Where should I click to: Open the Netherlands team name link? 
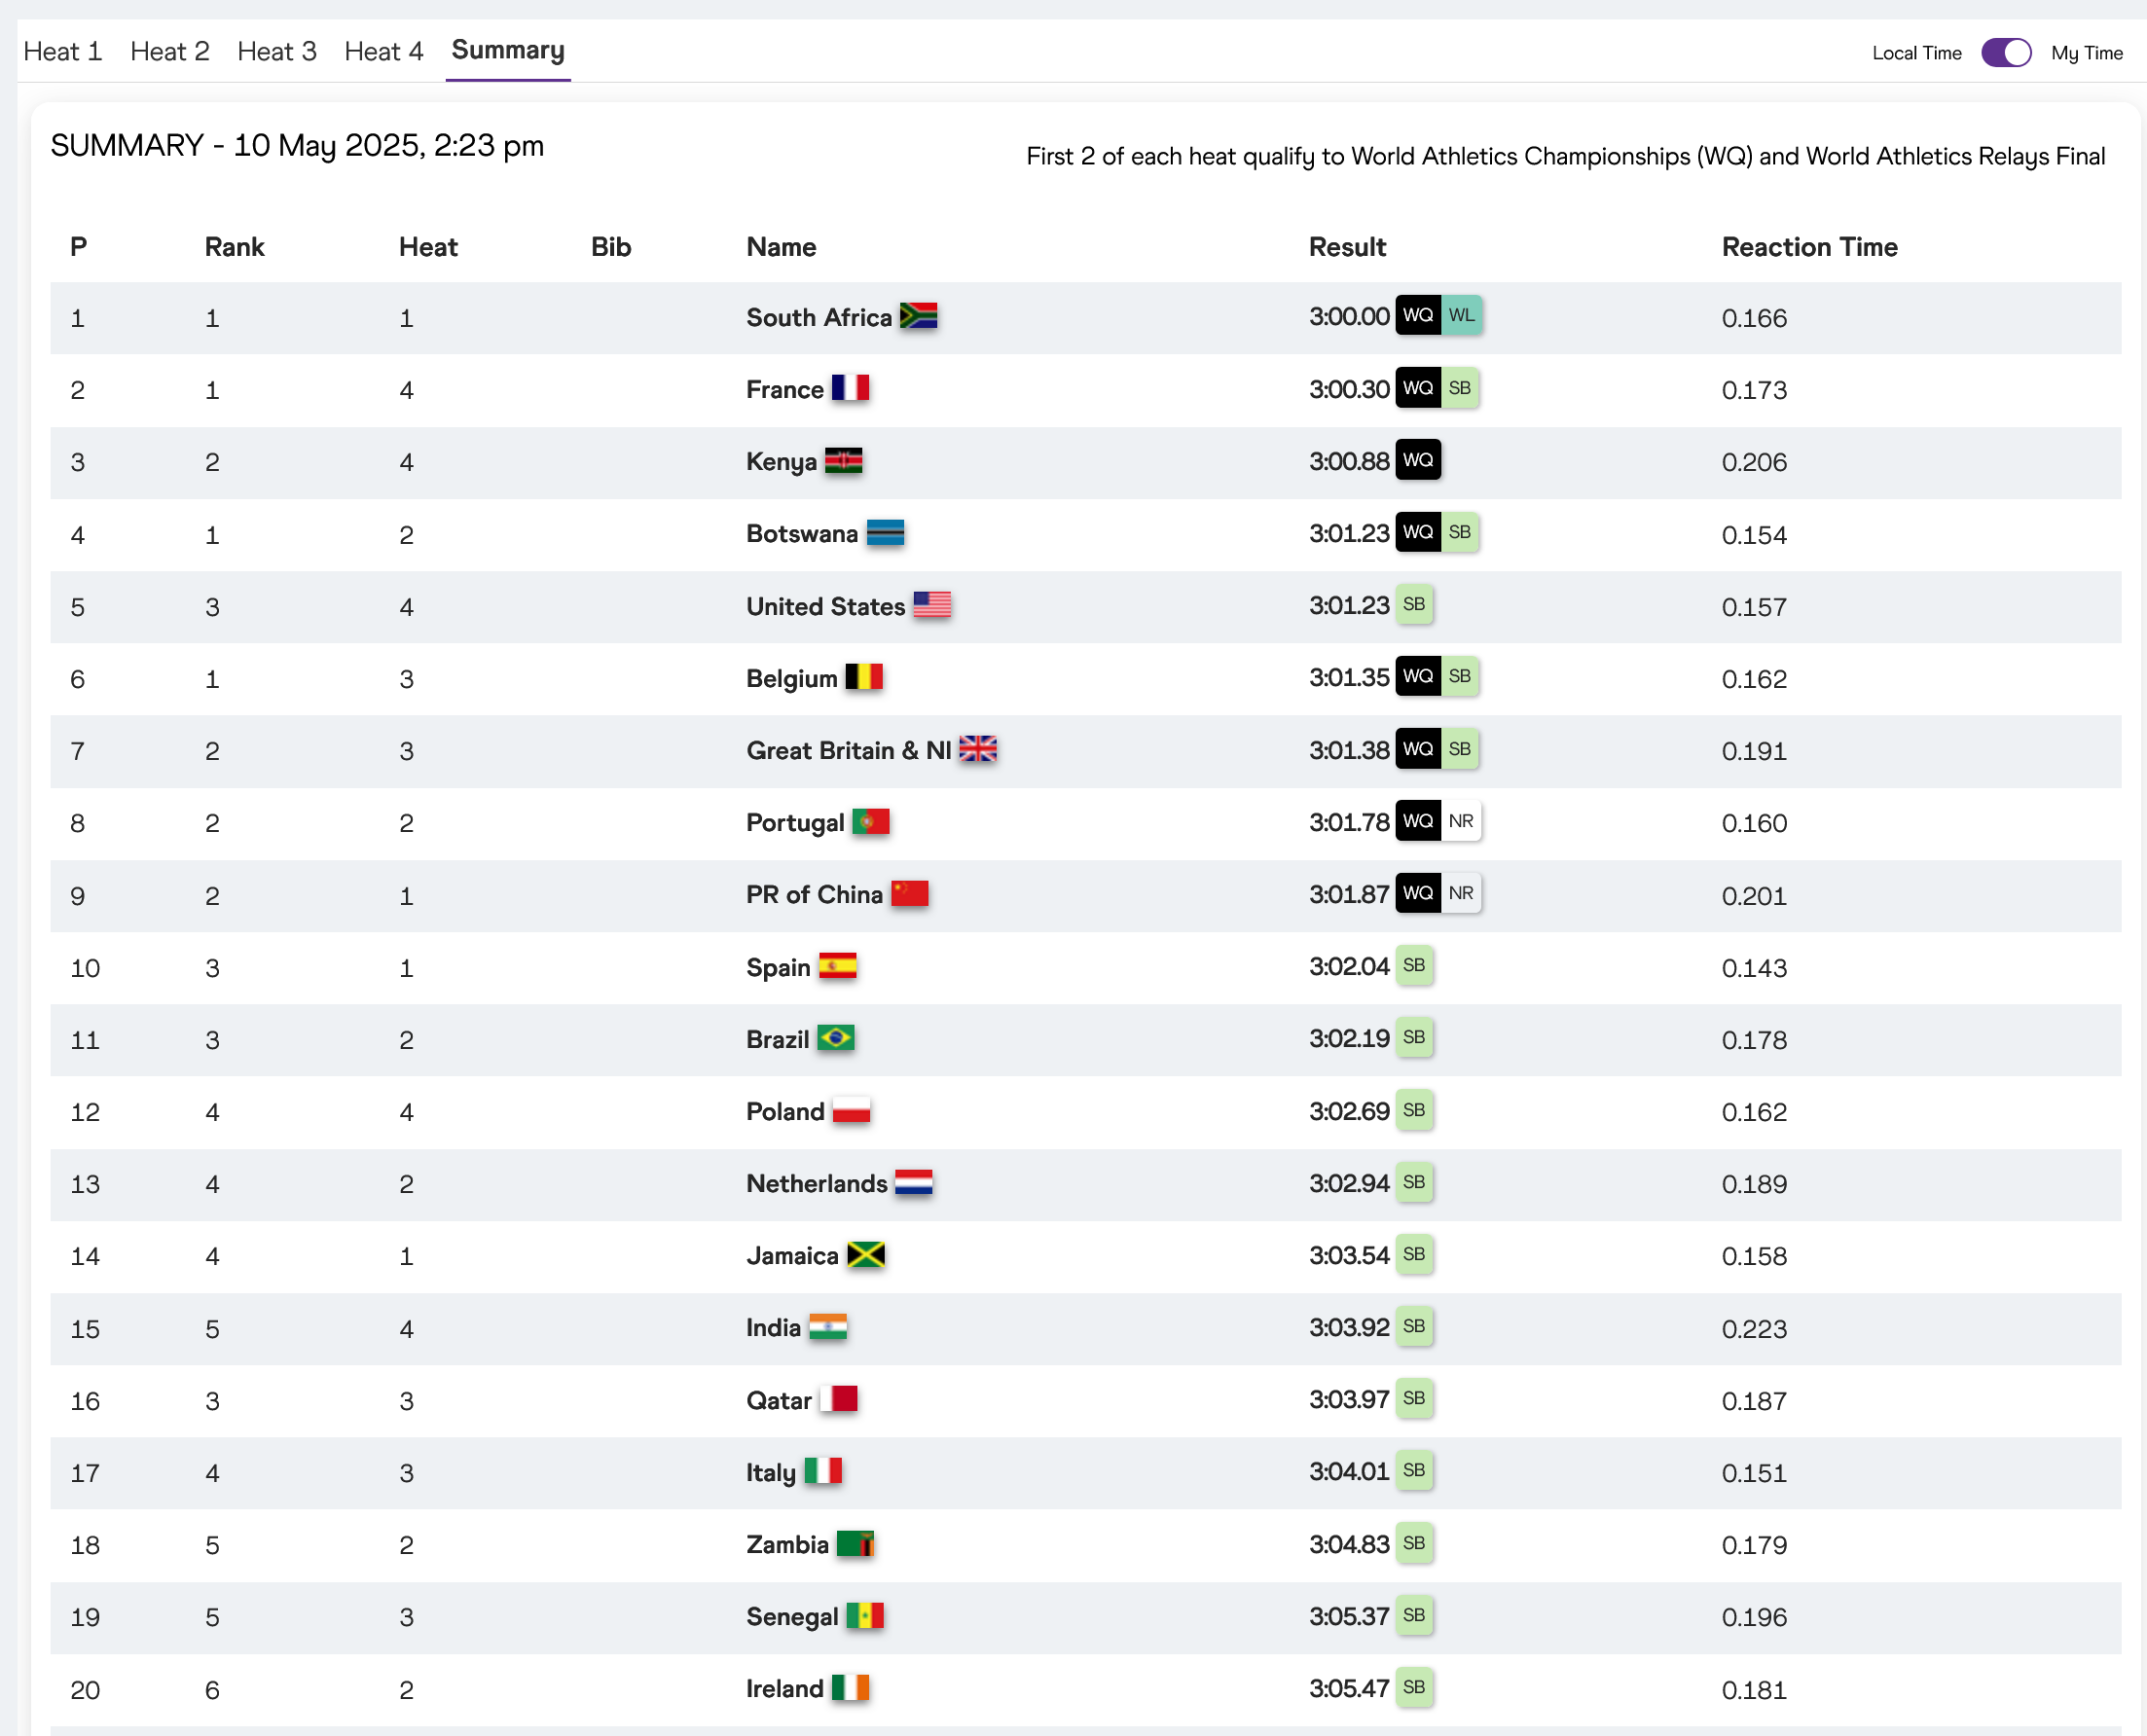click(817, 1183)
